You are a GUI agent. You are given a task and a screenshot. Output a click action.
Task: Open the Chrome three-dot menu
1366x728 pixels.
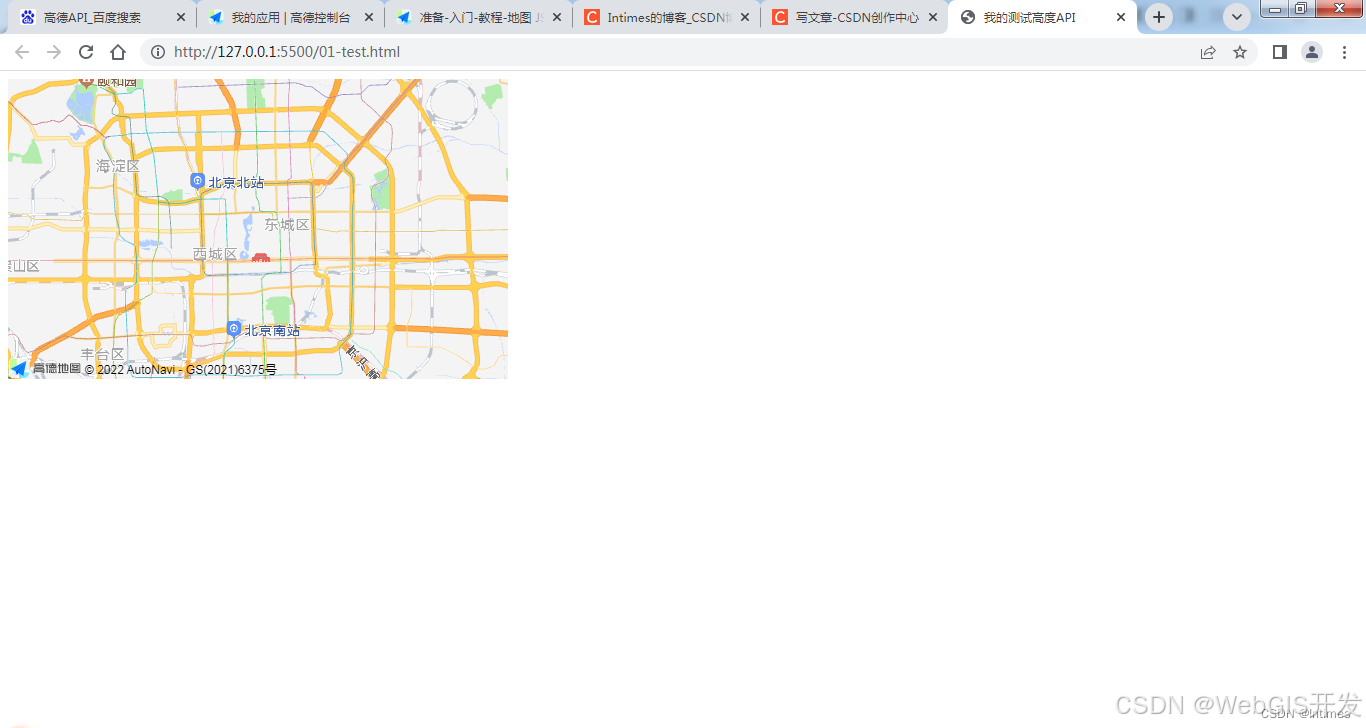click(x=1345, y=52)
